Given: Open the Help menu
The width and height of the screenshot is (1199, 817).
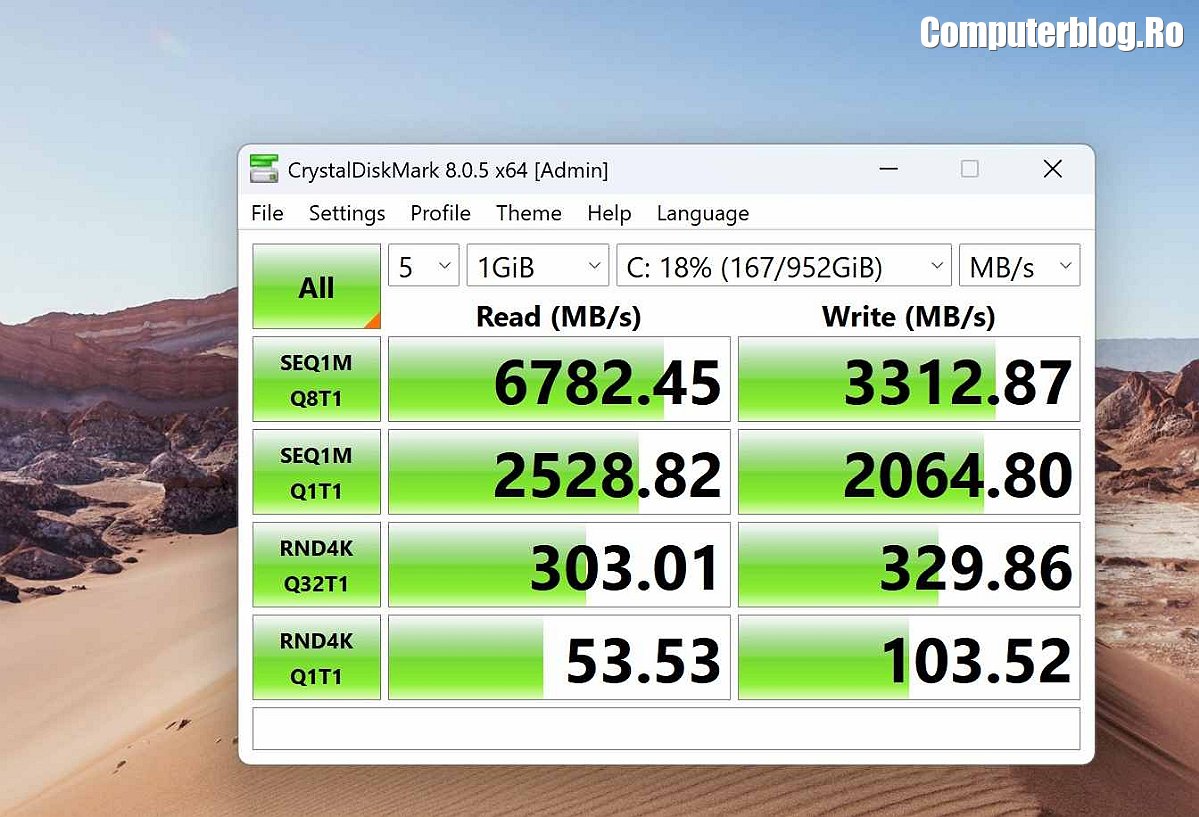Looking at the screenshot, I should [x=609, y=213].
